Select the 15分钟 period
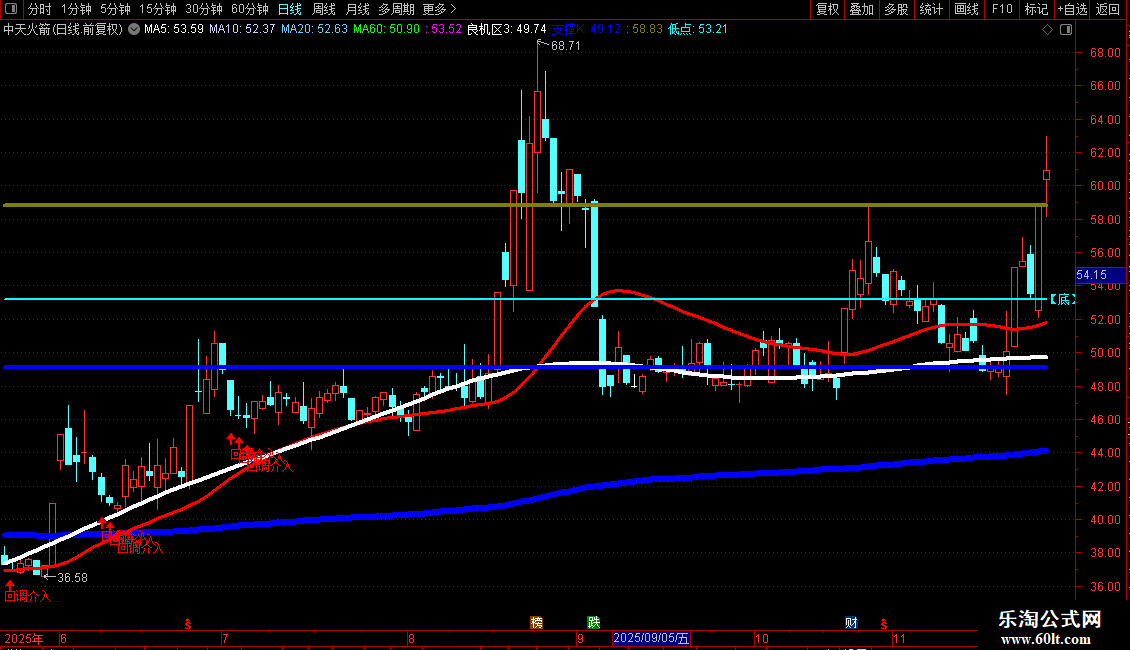1130x650 pixels. tap(158, 9)
